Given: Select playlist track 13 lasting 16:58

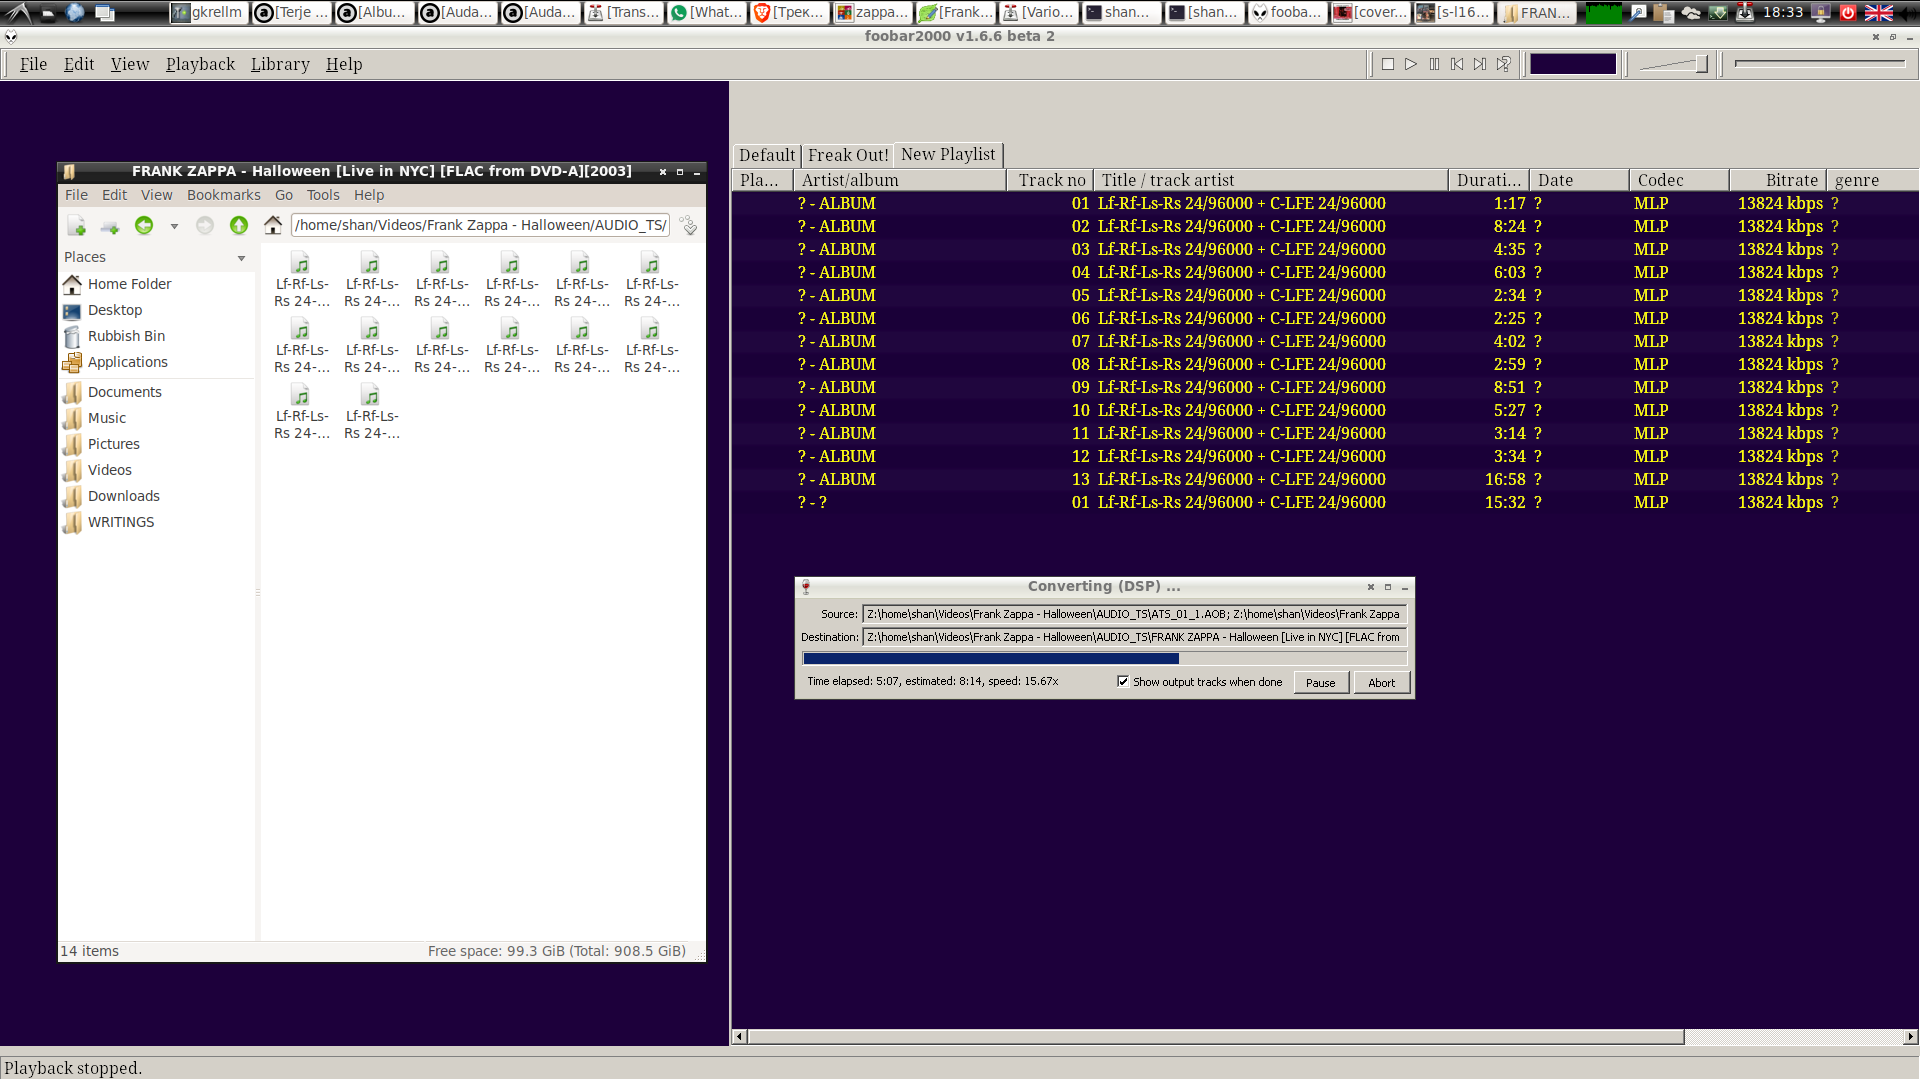Looking at the screenshot, I should point(1325,479).
